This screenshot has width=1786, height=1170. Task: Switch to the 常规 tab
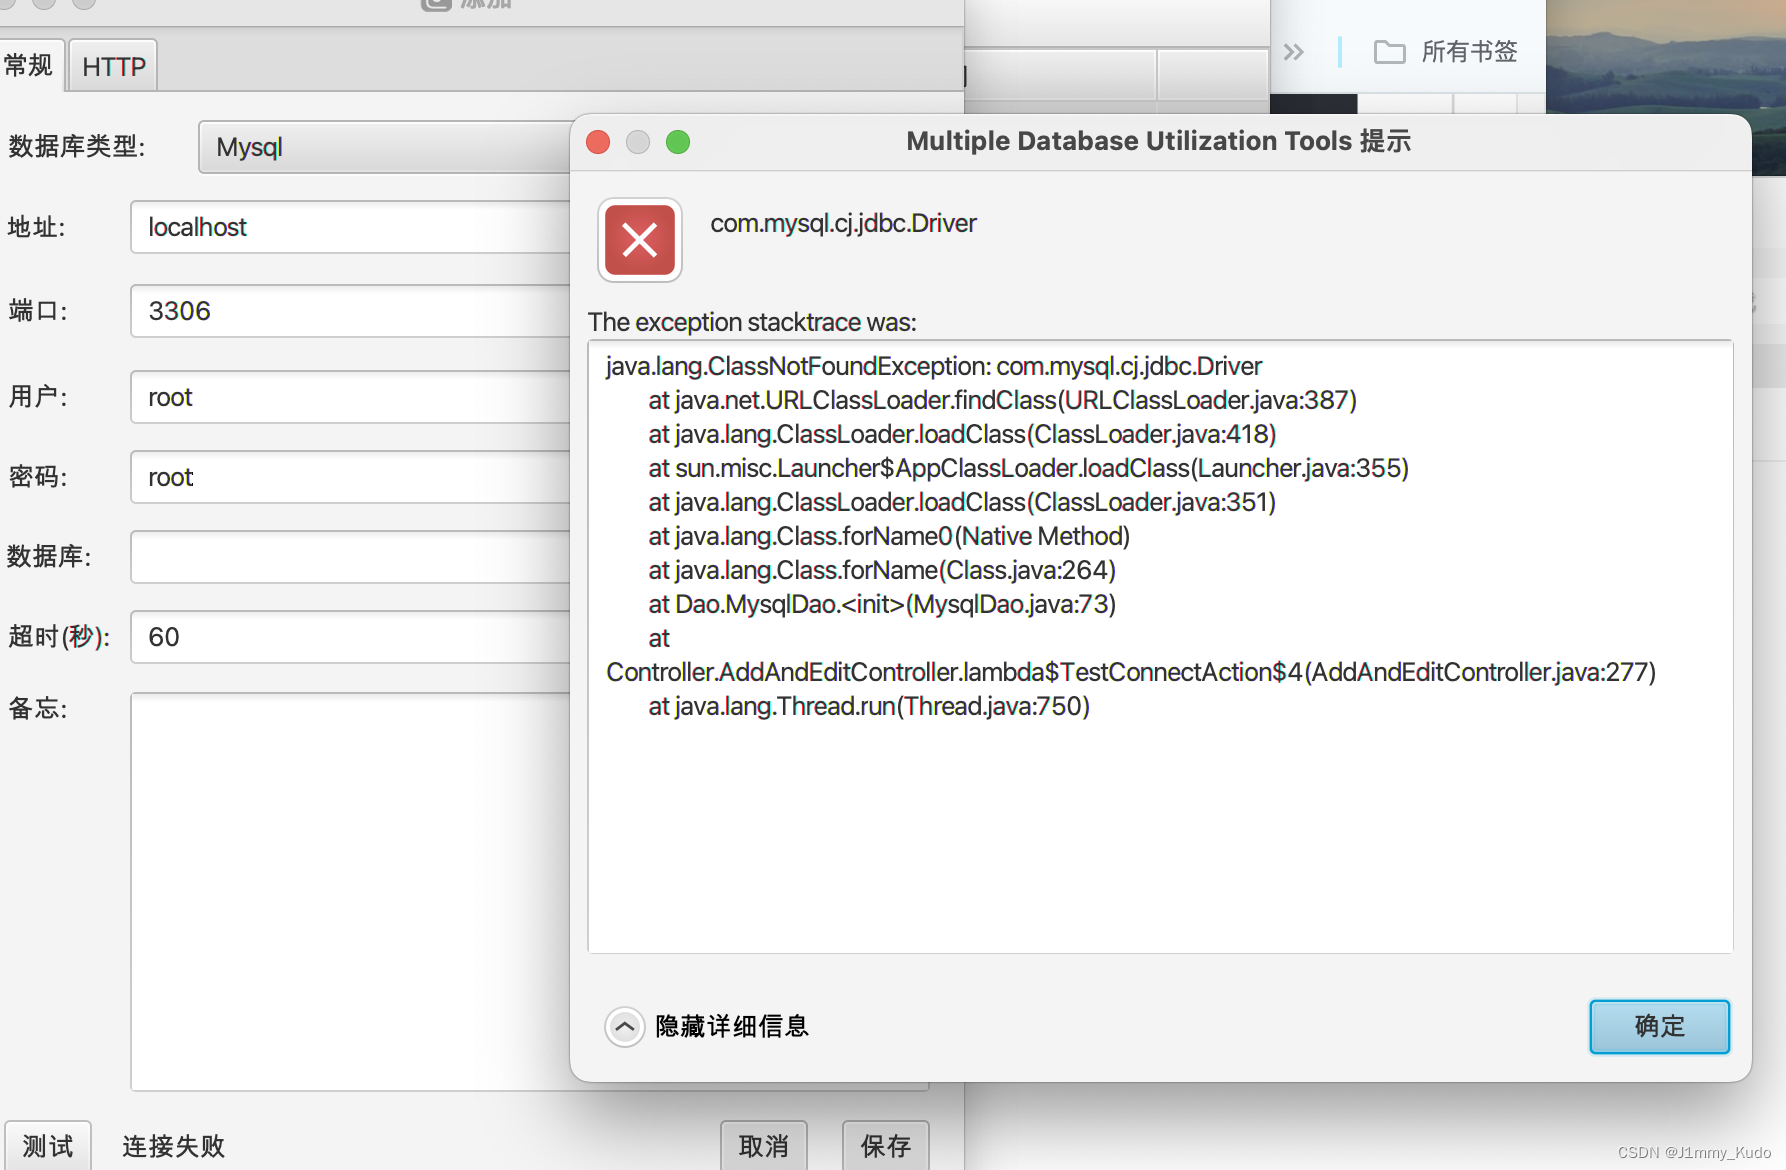(x=29, y=65)
